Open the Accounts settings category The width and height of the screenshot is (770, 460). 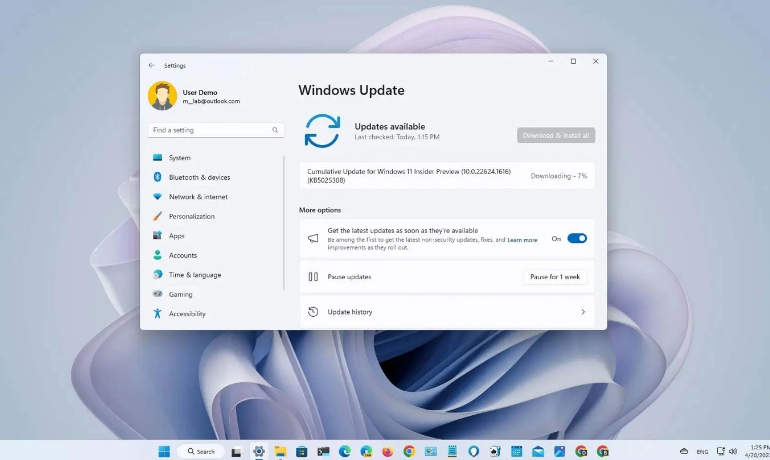[x=215, y=255]
